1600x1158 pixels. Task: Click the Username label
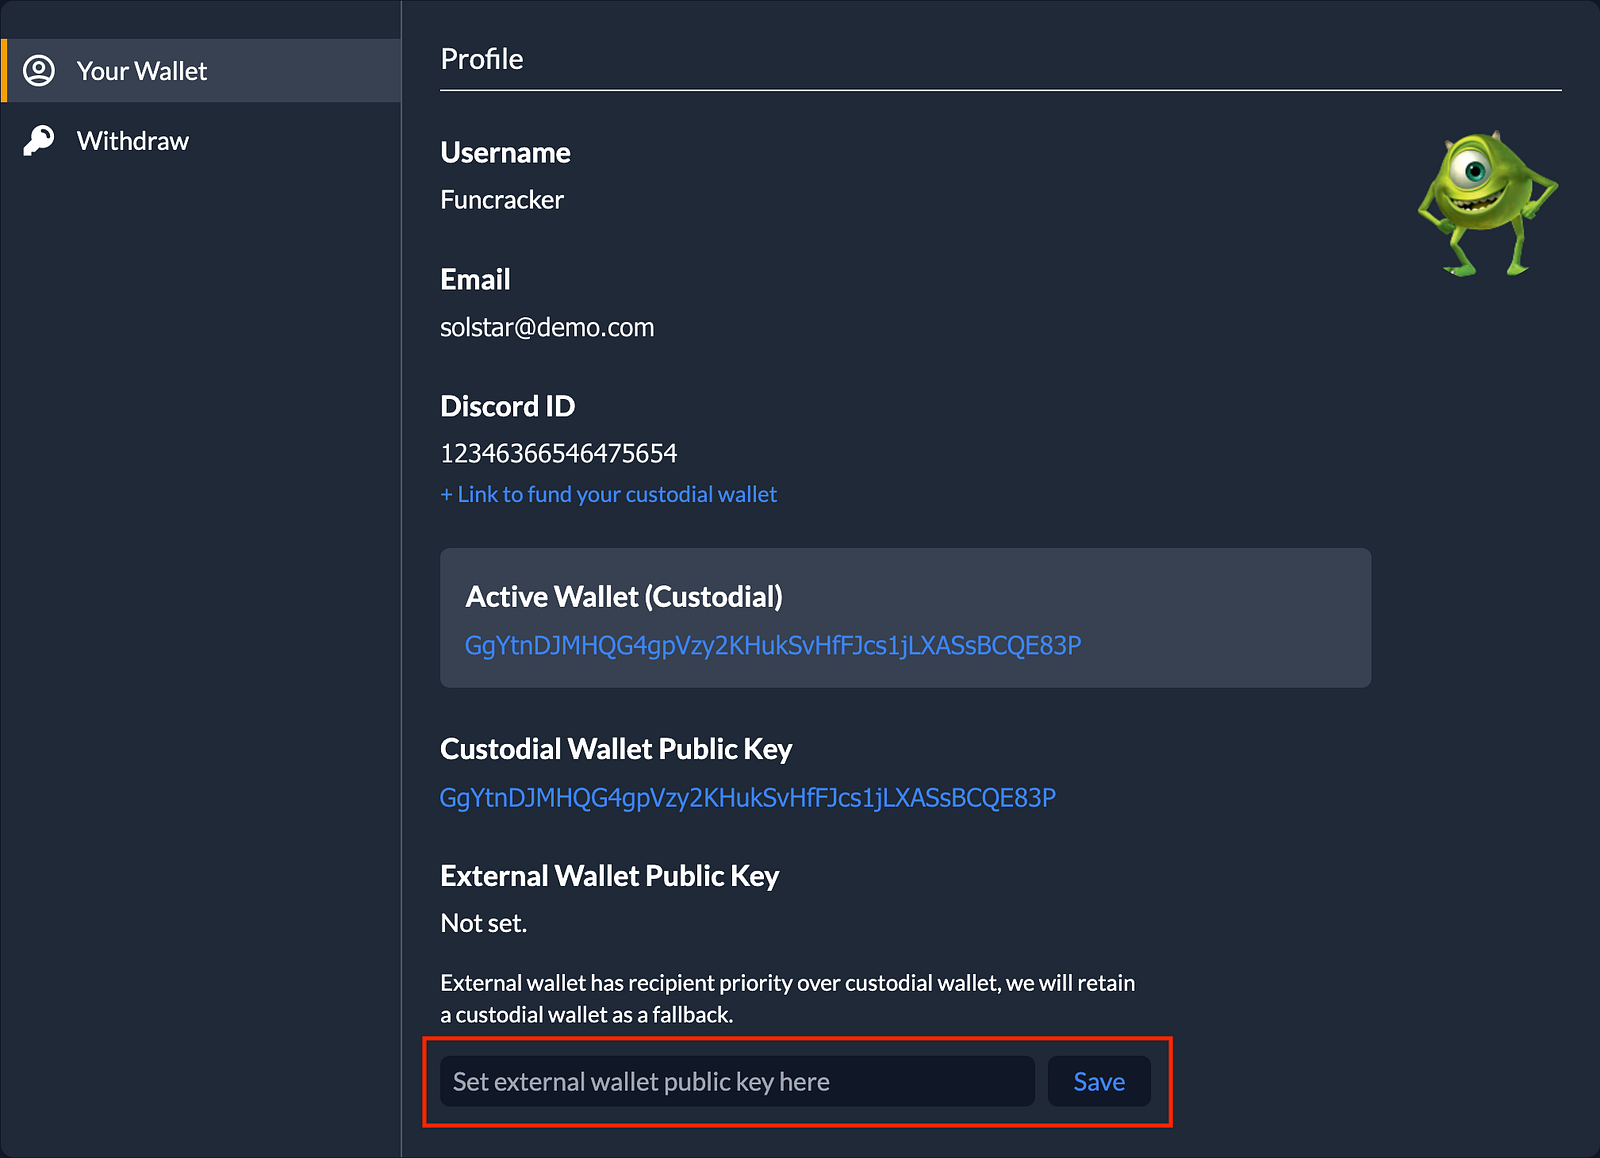point(505,153)
